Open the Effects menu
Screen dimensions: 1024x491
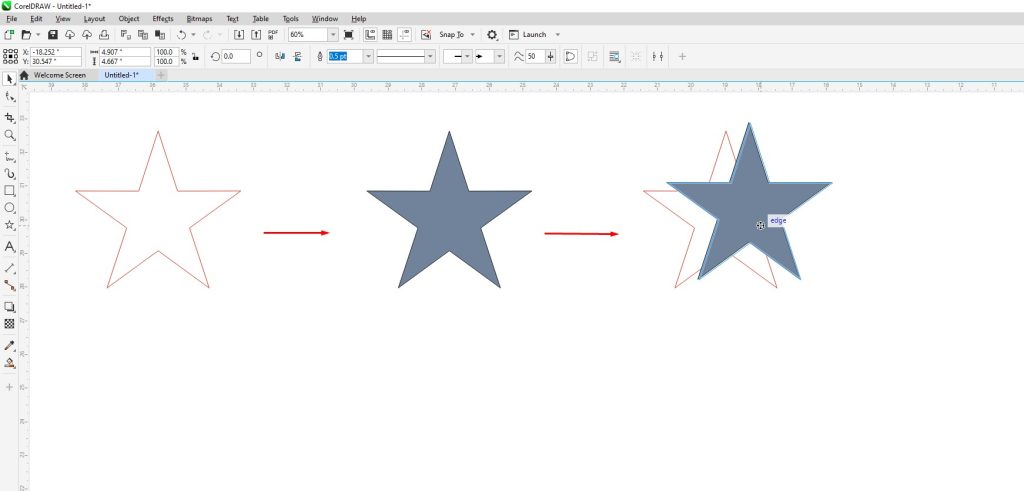point(163,19)
